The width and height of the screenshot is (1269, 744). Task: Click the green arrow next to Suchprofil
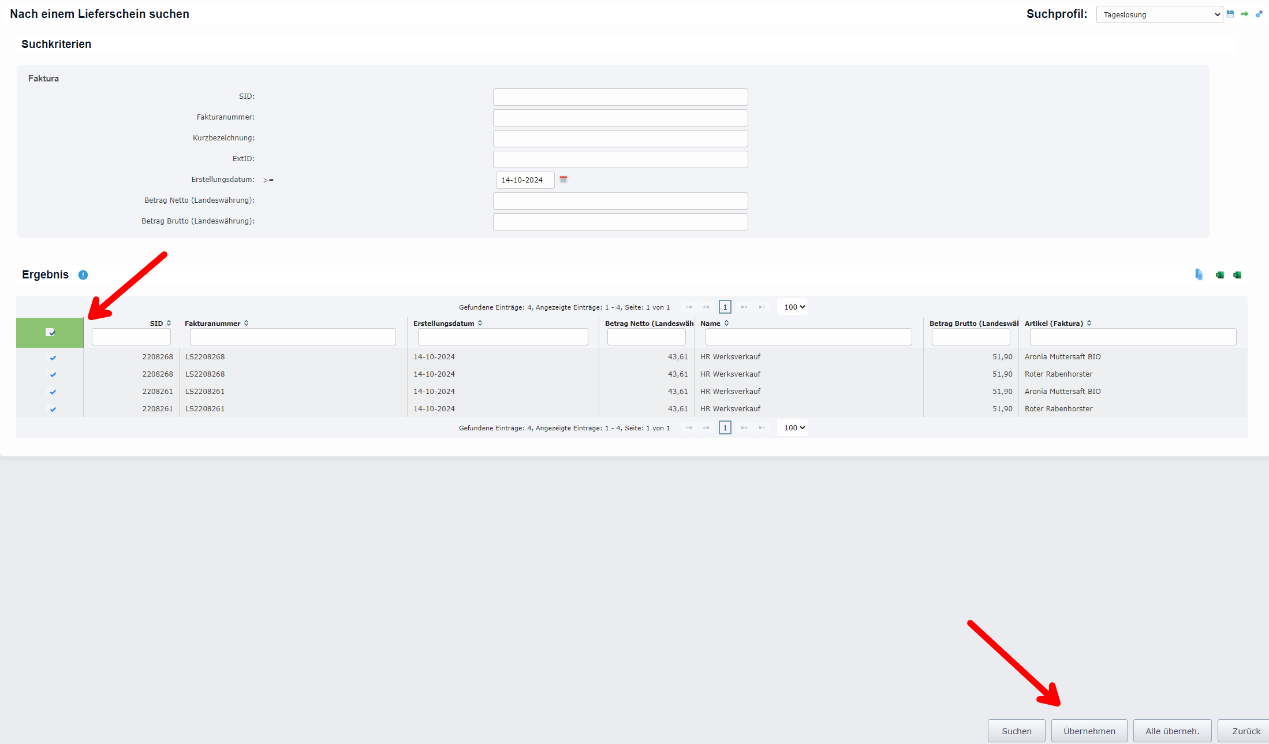pos(1245,14)
